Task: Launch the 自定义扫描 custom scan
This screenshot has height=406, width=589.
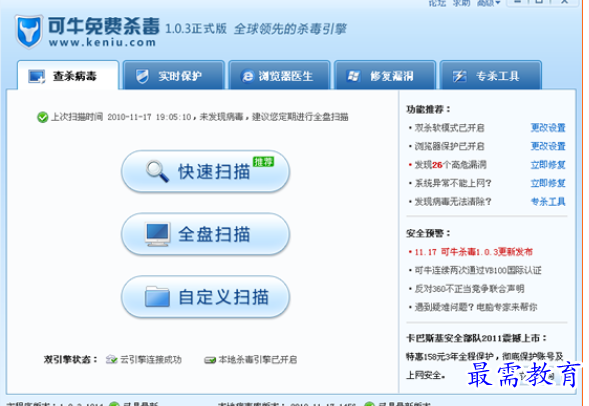Action: click(x=205, y=297)
